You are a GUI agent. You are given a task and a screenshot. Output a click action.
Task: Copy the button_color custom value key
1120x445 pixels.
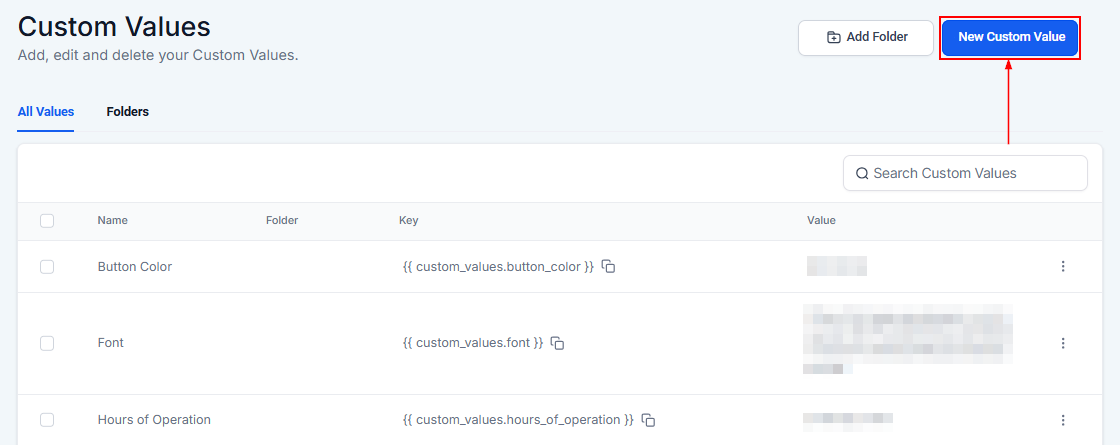tap(608, 267)
